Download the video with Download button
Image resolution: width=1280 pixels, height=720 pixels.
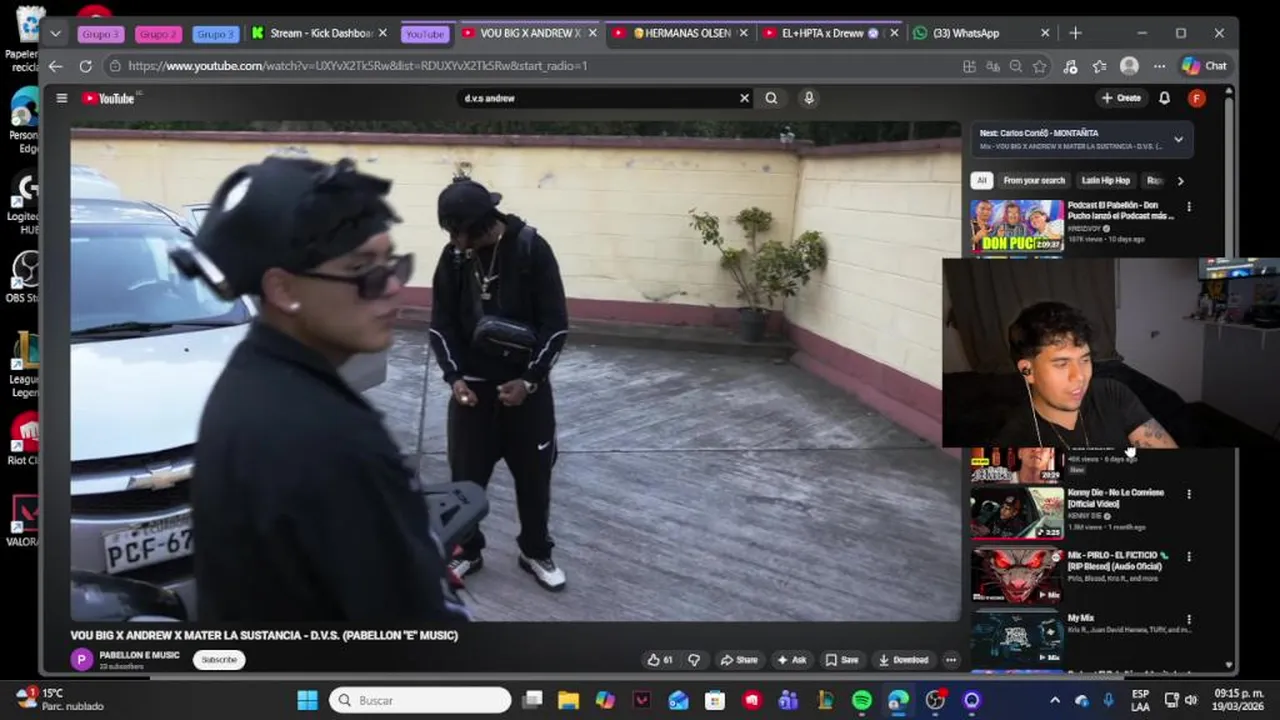pos(904,660)
